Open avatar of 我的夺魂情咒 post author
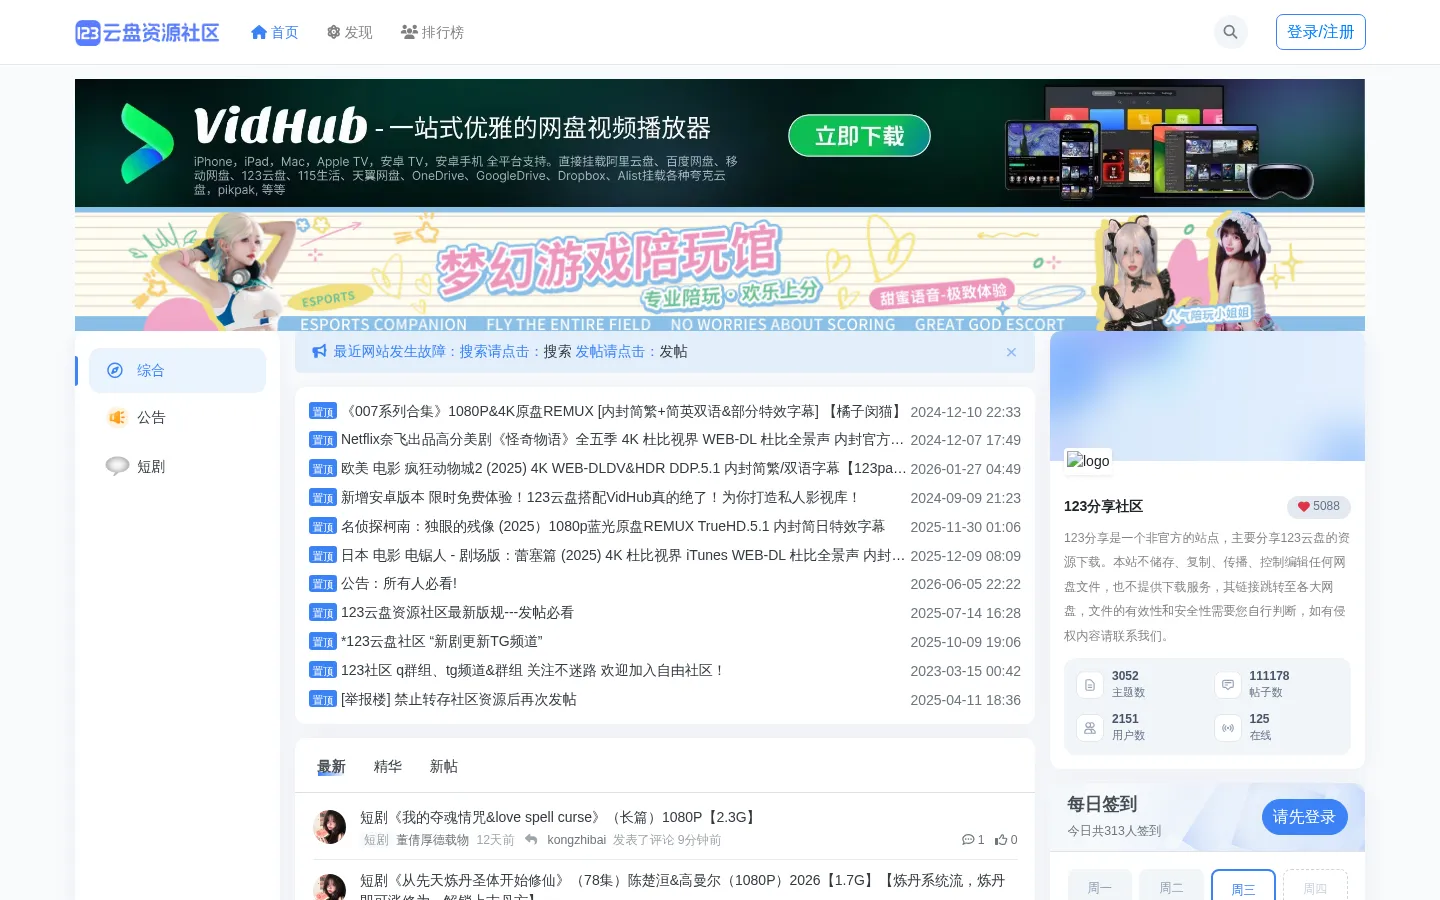This screenshot has height=900, width=1440. click(x=330, y=827)
